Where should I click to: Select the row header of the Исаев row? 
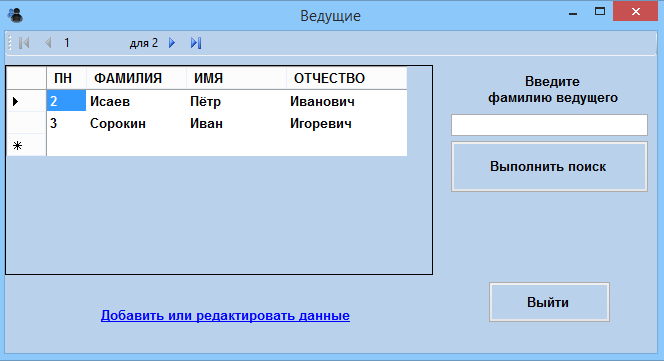tap(26, 101)
